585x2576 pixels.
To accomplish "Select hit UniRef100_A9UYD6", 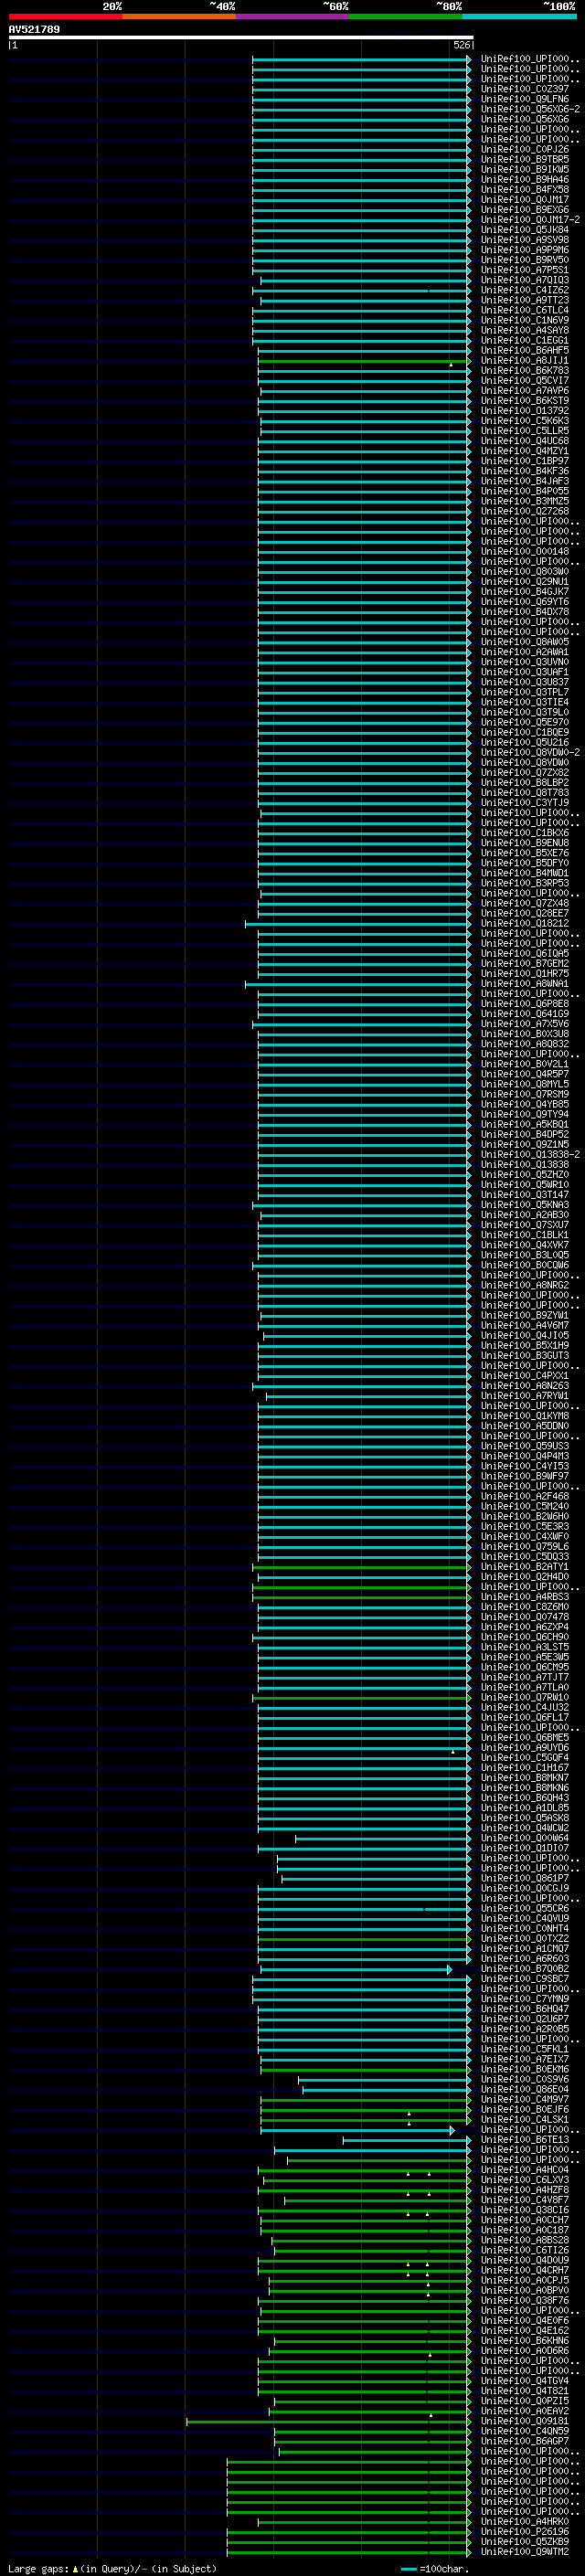I will point(525,1748).
